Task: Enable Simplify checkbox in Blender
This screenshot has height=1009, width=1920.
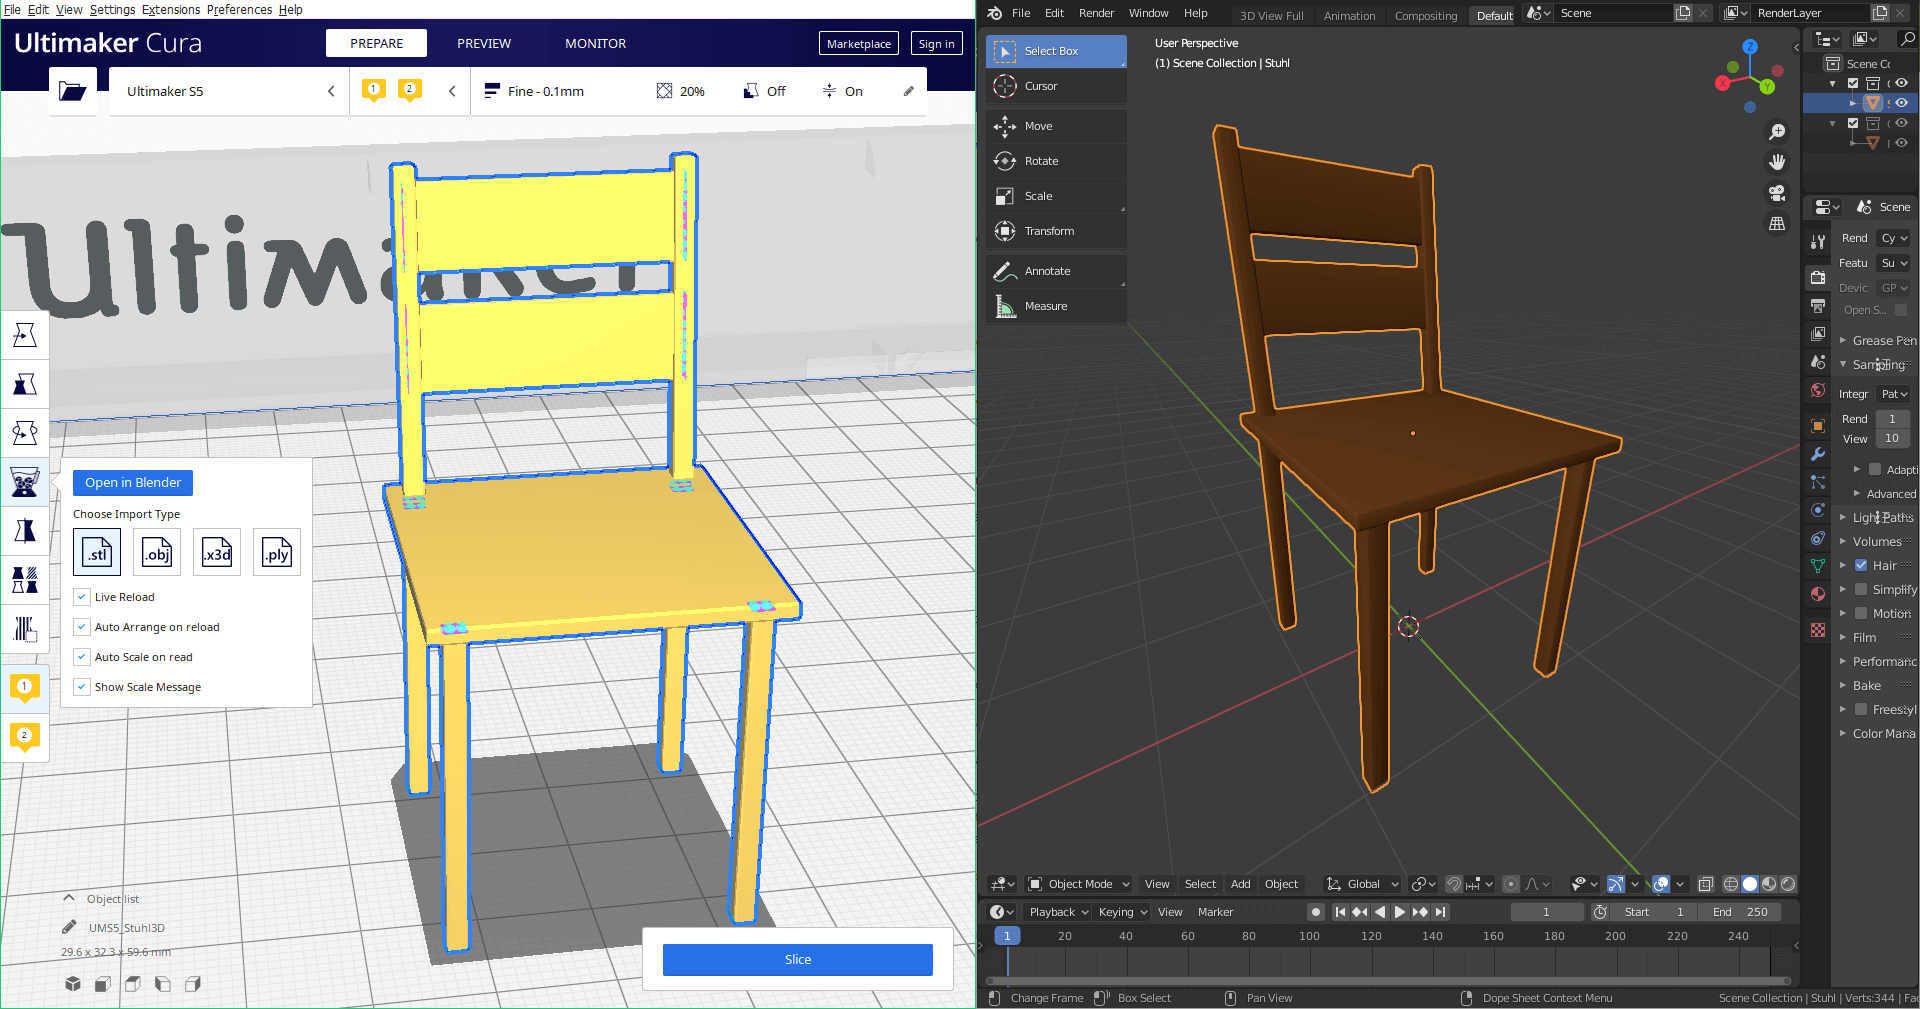Action: click(x=1861, y=589)
